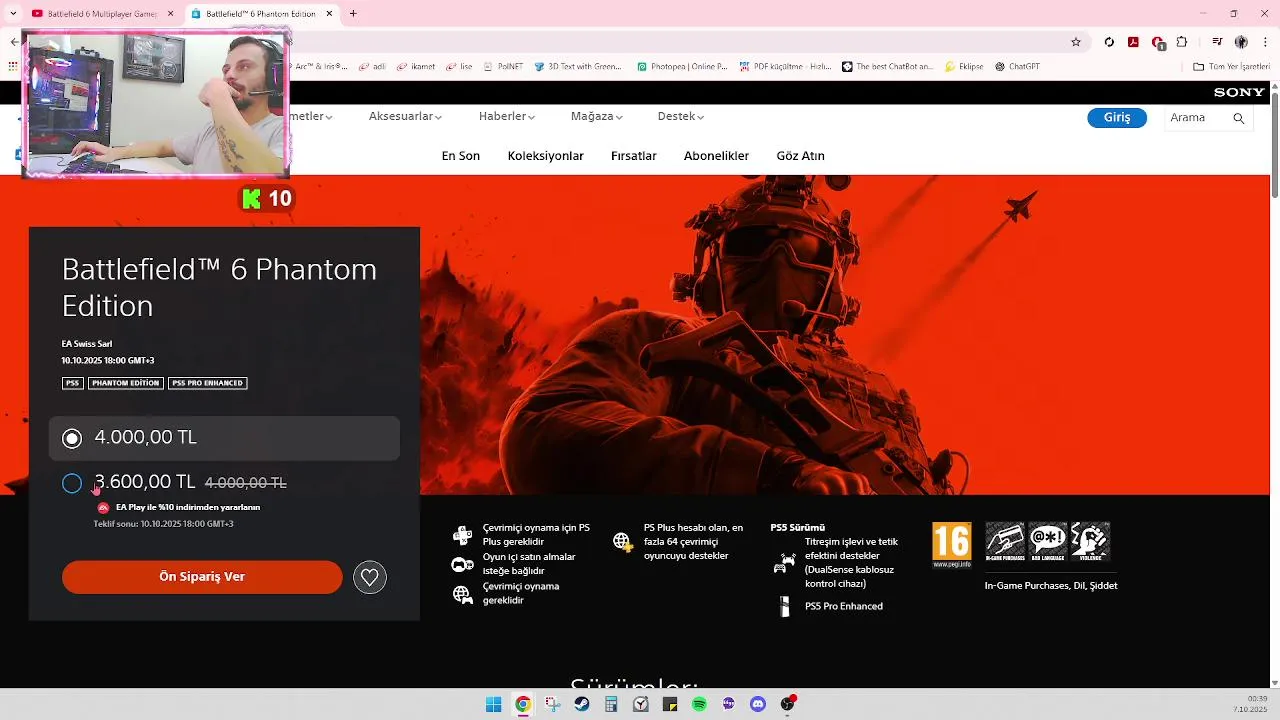Click the EA Swiss Sarl publisher text
The image size is (1280, 720).
point(87,344)
